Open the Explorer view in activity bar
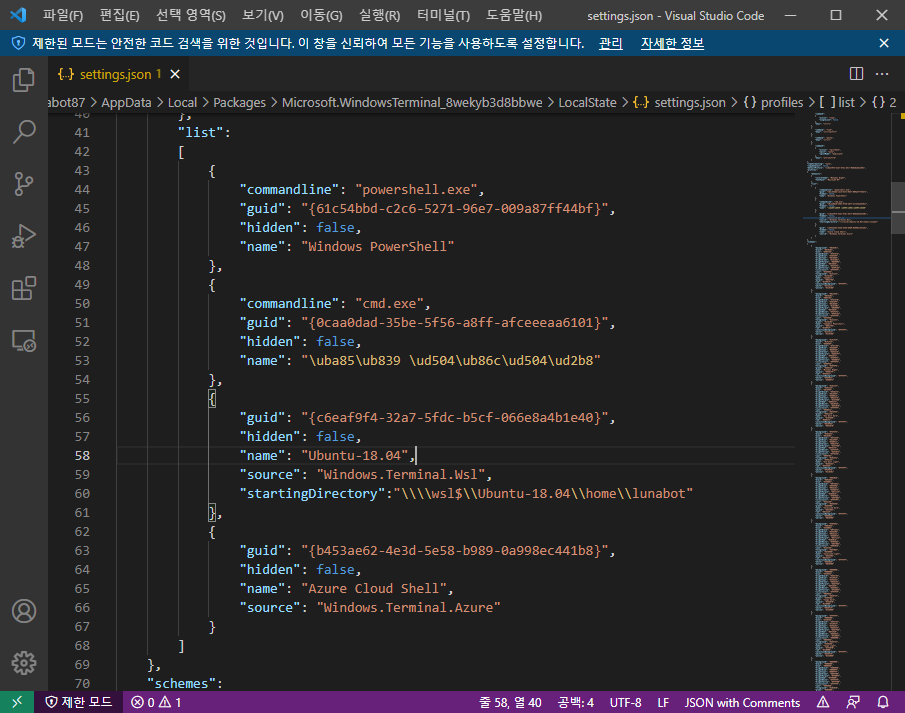Viewport: 905px width, 713px height. (x=24, y=80)
